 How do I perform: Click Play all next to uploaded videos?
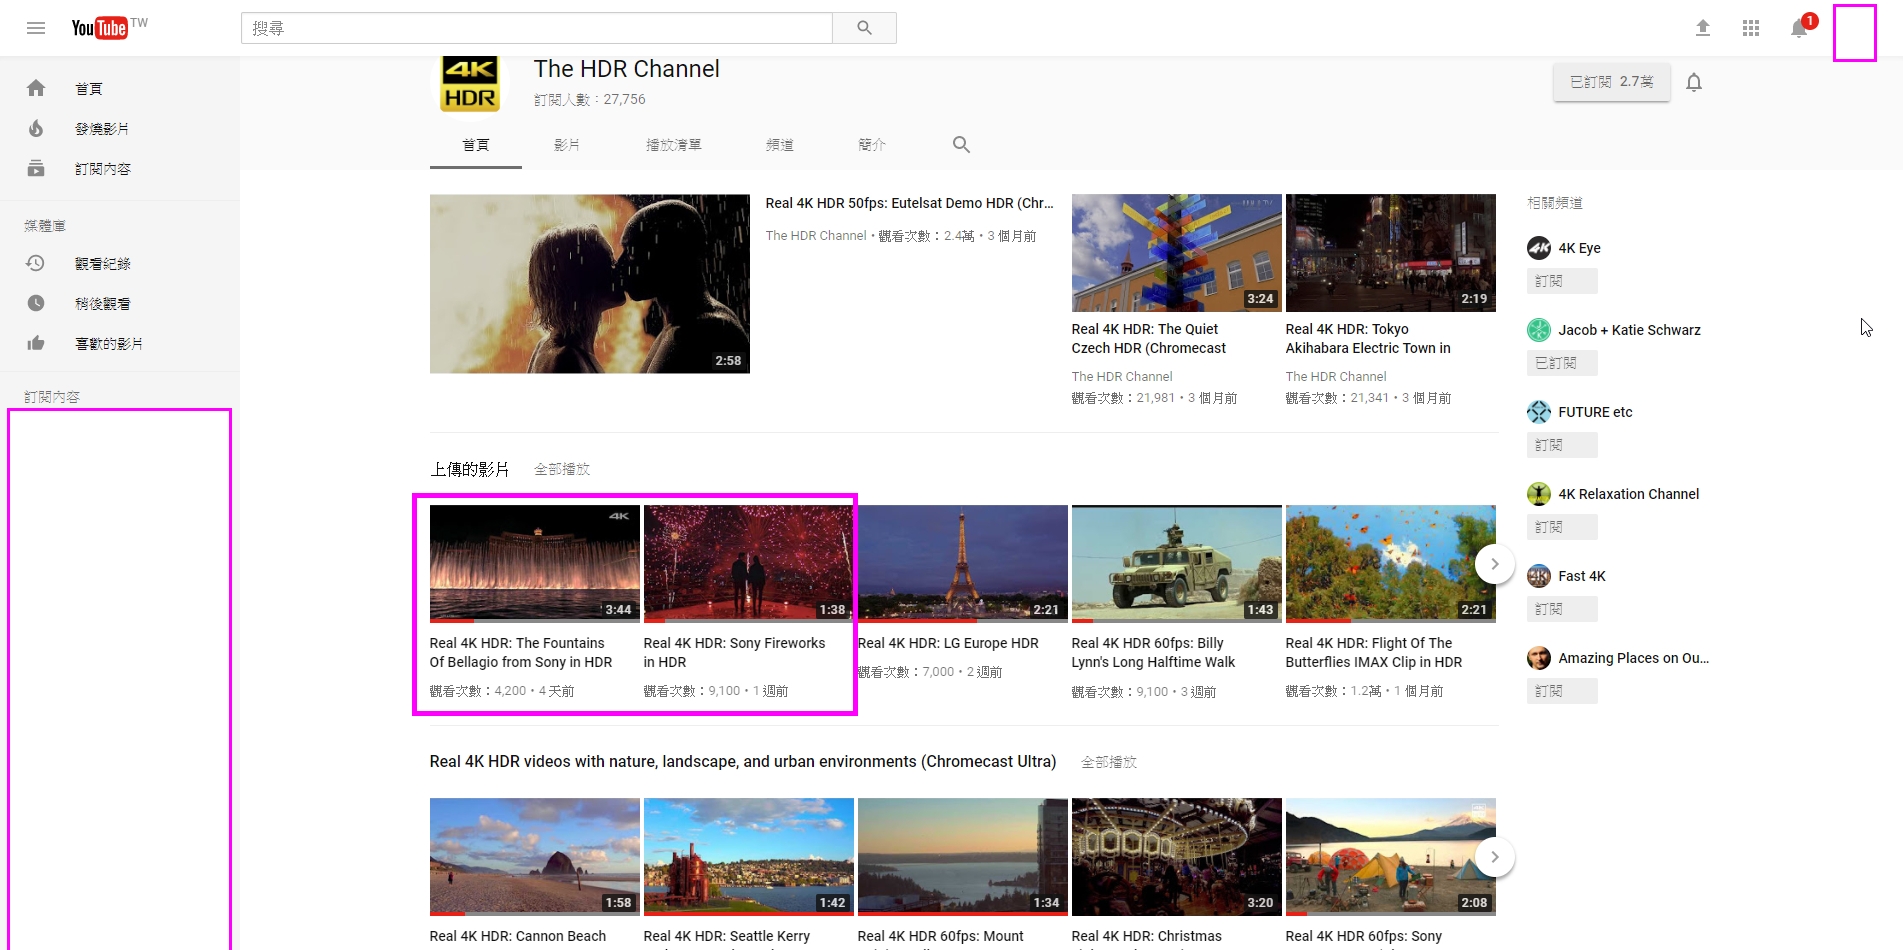point(562,469)
